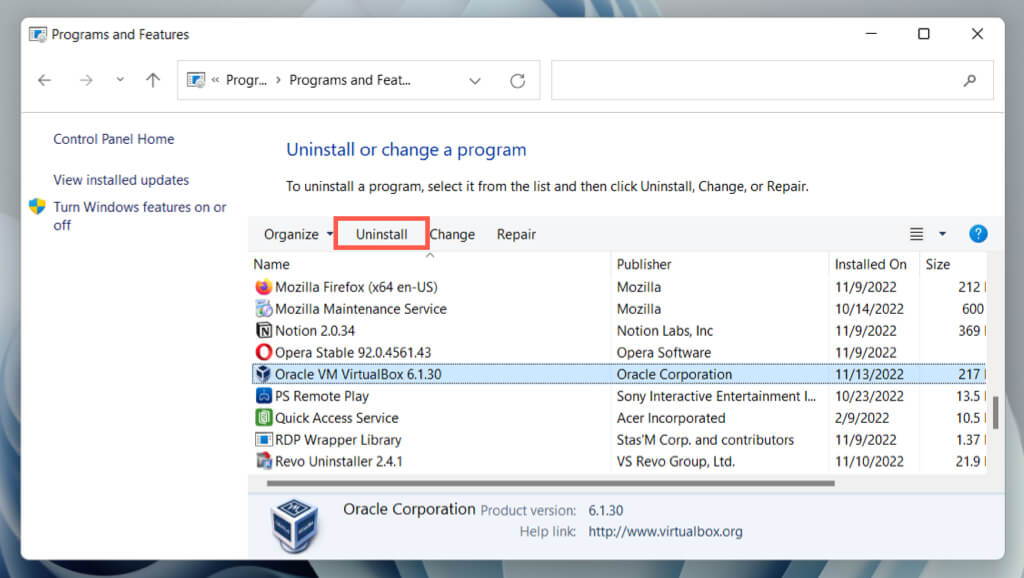Click the Mozilla Maintenance Service icon
This screenshot has width=1024, height=578.
tap(263, 308)
